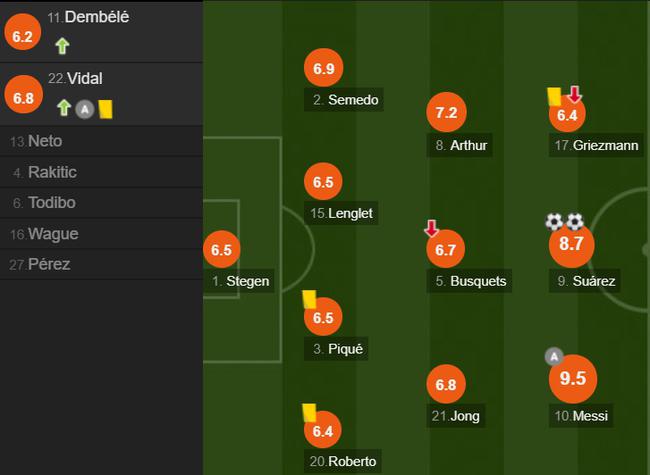
Task: Select Dembélé's 6.2 rating circle
Action: pyautogui.click(x=22, y=32)
